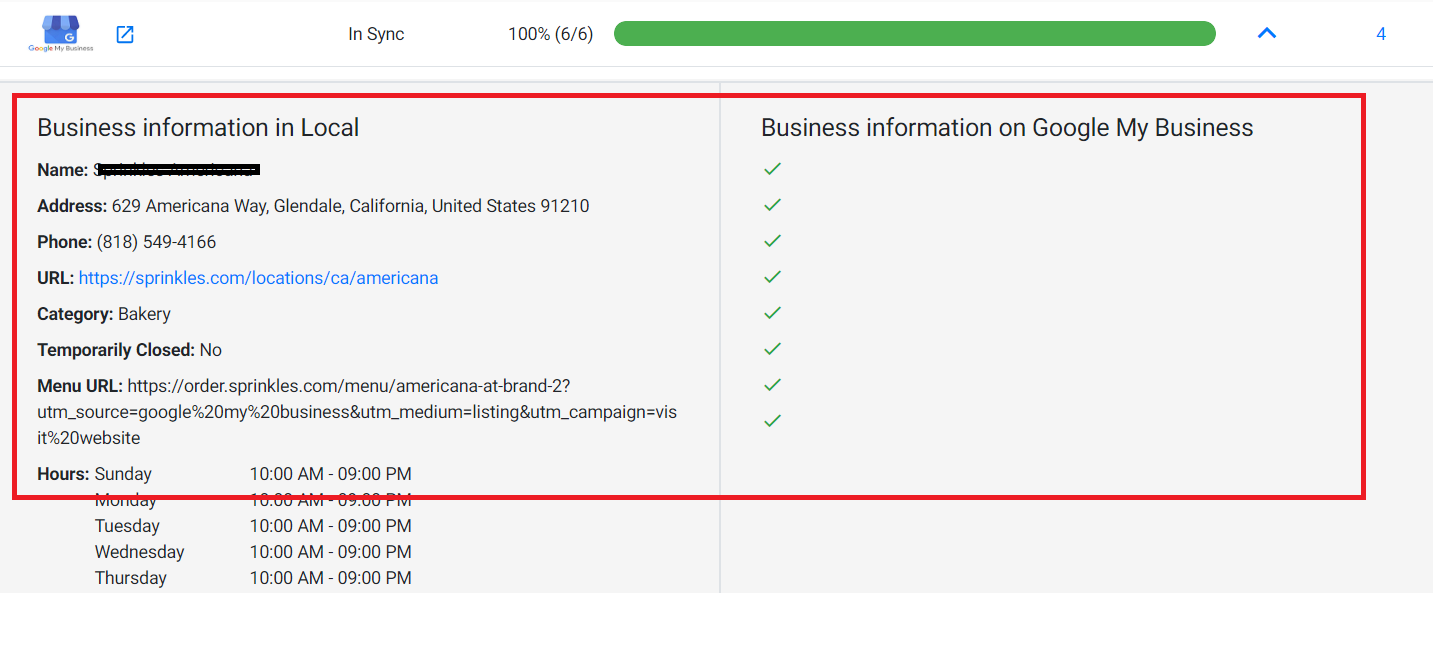Click the checkmark beside Temporarily Closed
The width and height of the screenshot is (1433, 648).
[x=772, y=349]
